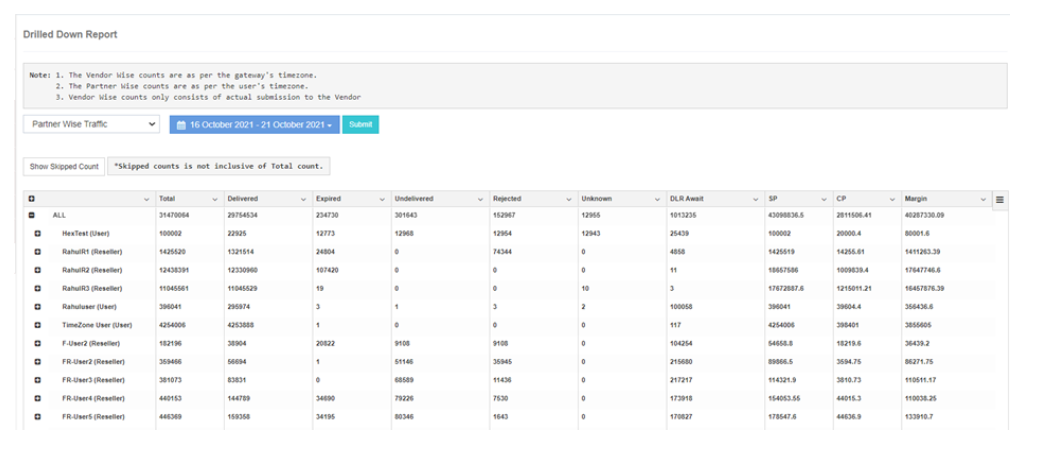1038x459 pixels.
Task: Expand the Rahuluser (User) row
Action: [x=38, y=307]
